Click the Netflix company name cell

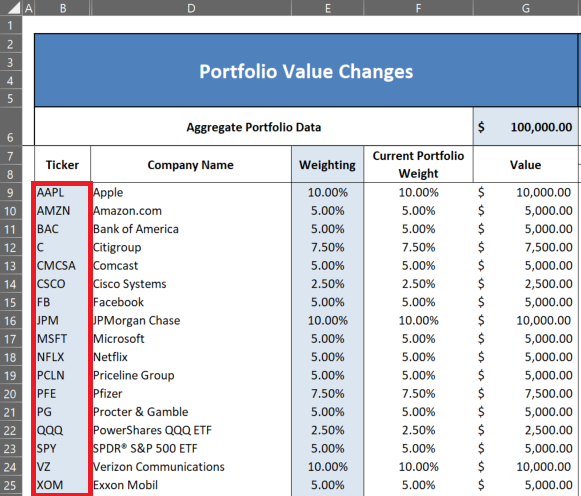(x=191, y=357)
